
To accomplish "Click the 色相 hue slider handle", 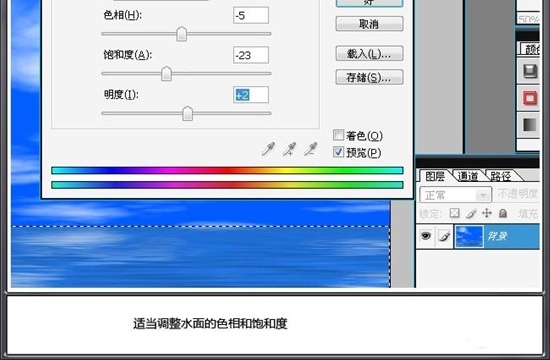I will tap(181, 34).
